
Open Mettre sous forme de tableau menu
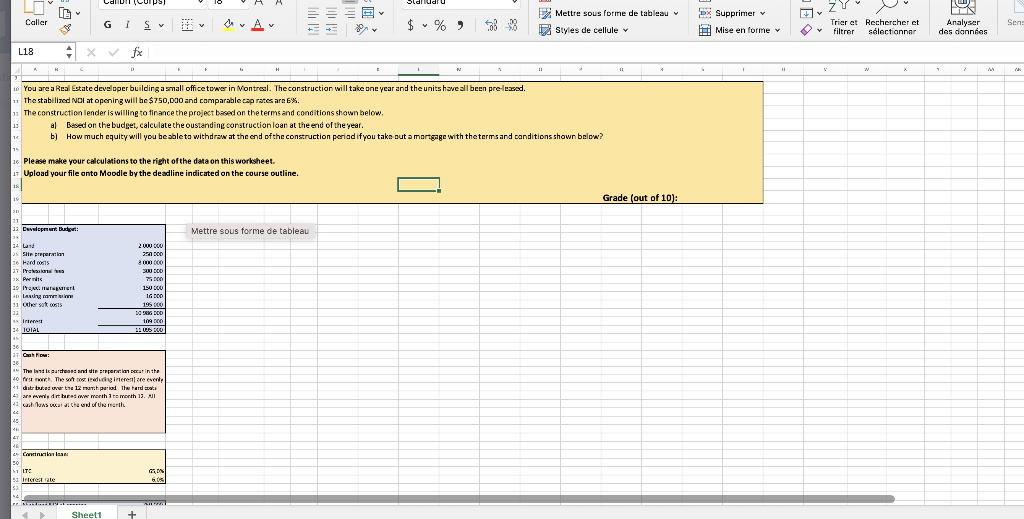coord(609,13)
